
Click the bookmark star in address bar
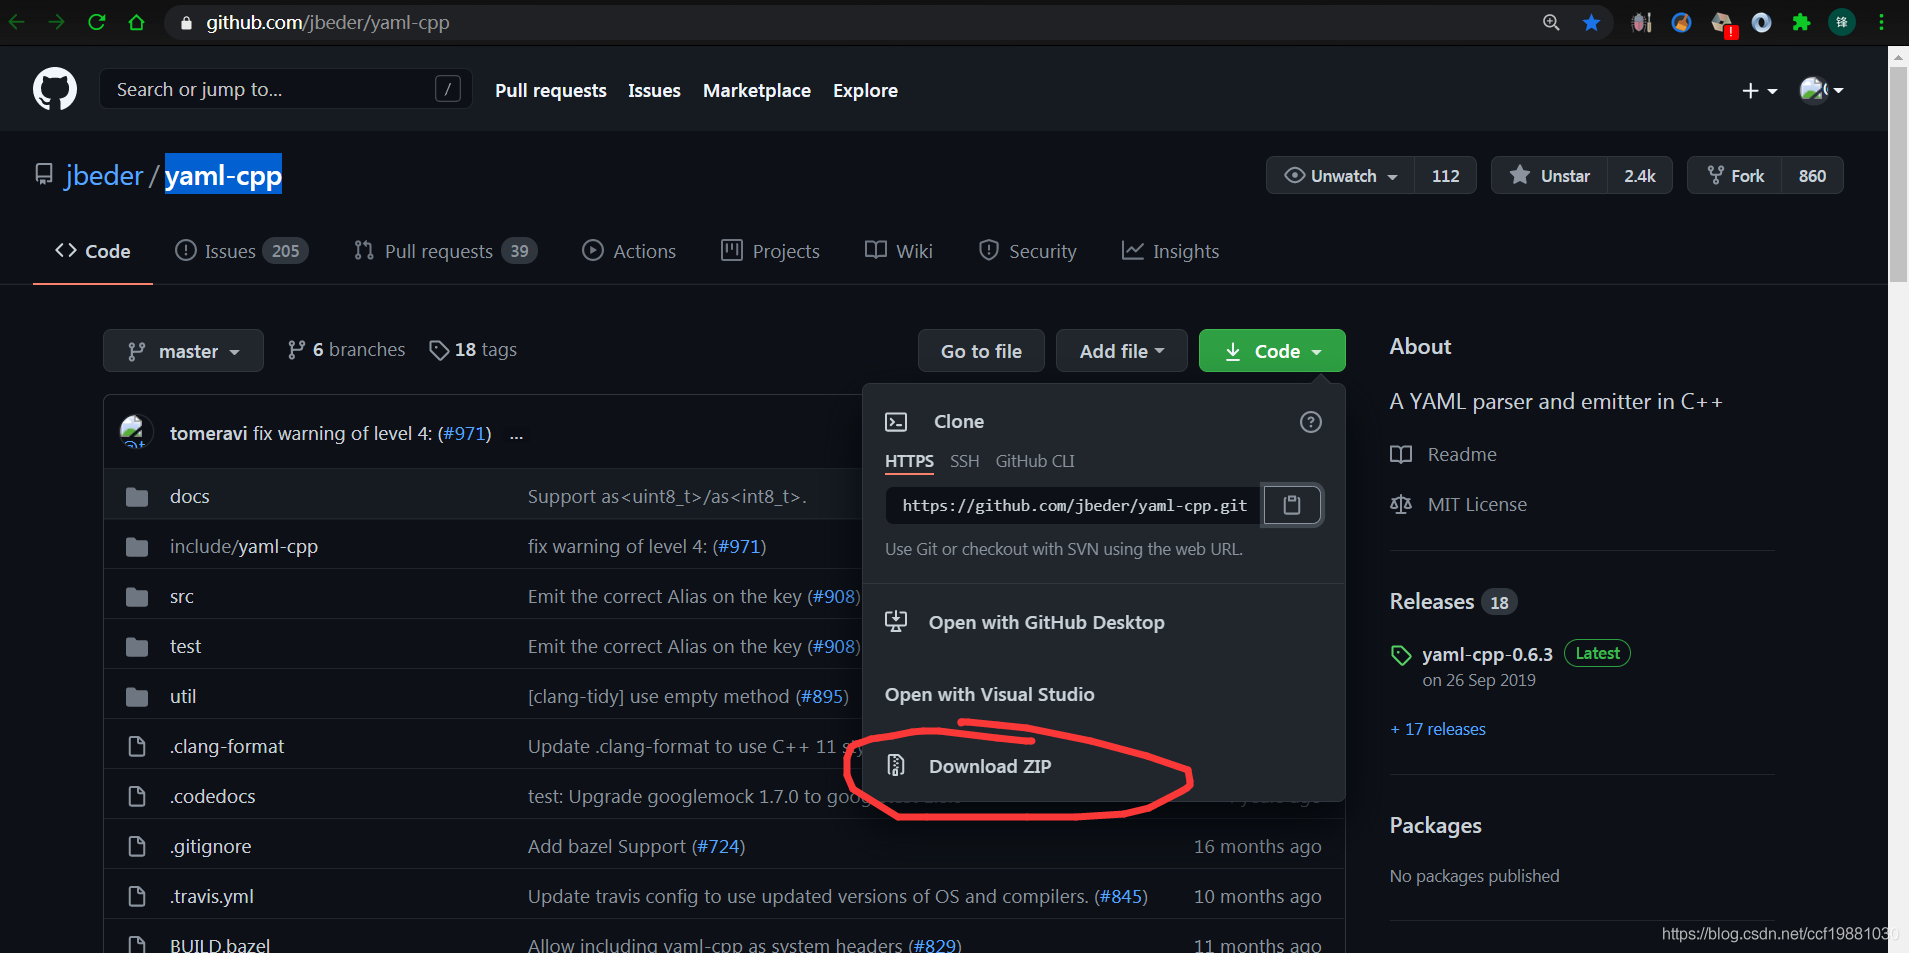tap(1591, 22)
